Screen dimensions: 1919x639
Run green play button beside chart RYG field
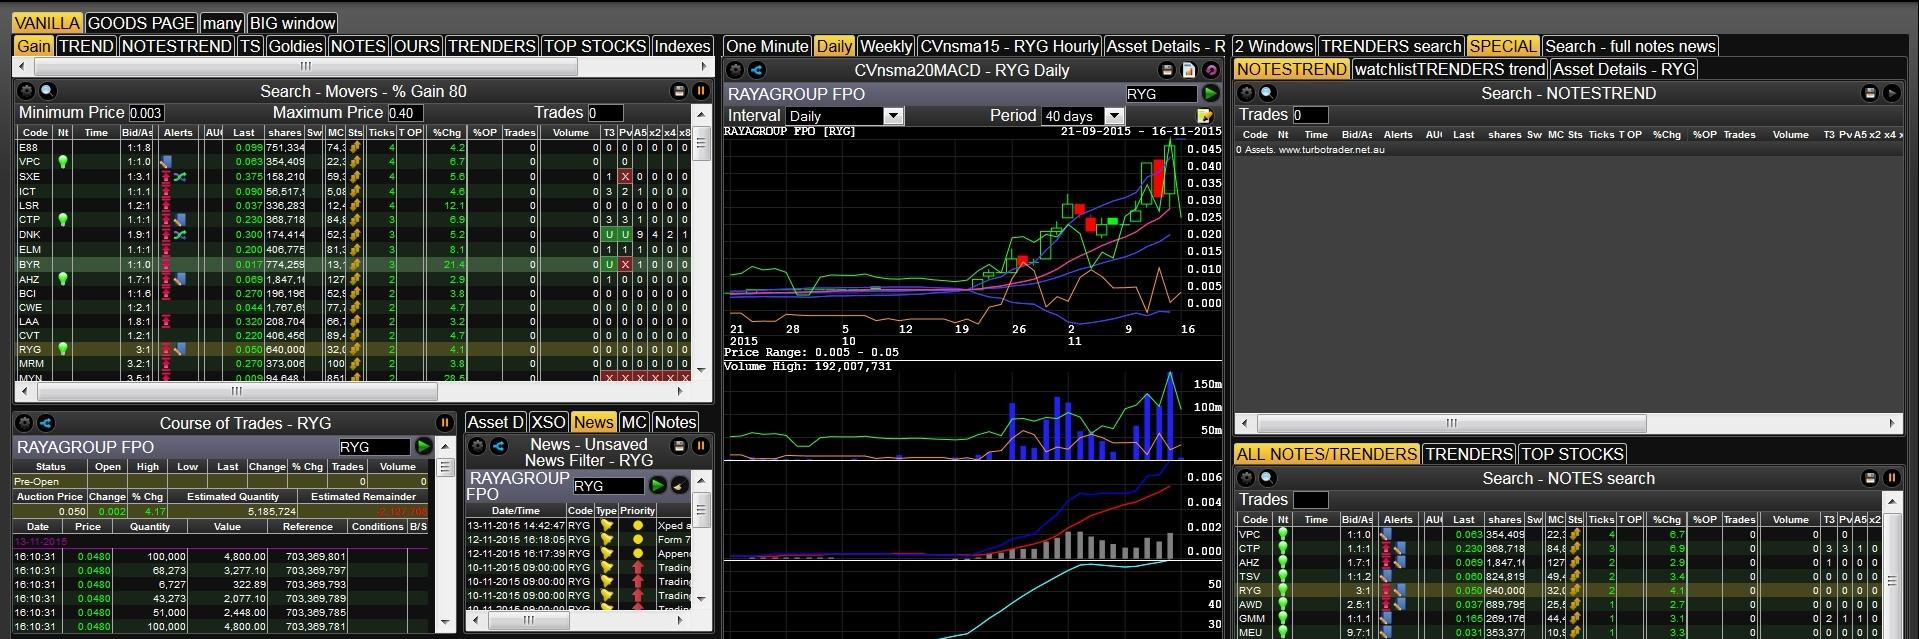(x=1210, y=94)
